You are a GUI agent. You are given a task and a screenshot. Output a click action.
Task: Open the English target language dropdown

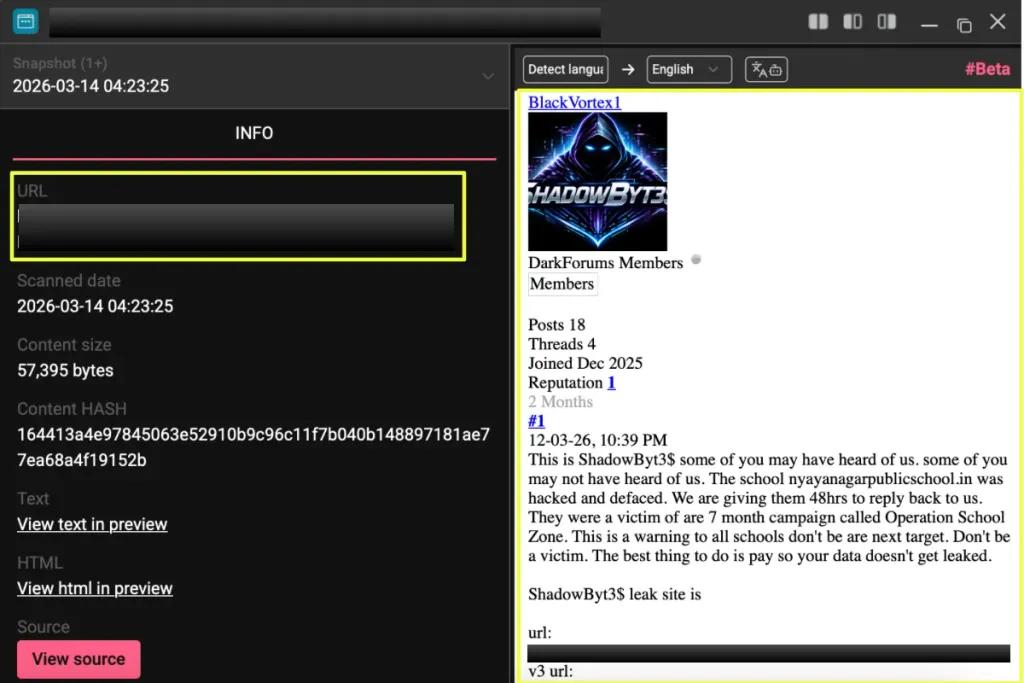[689, 69]
